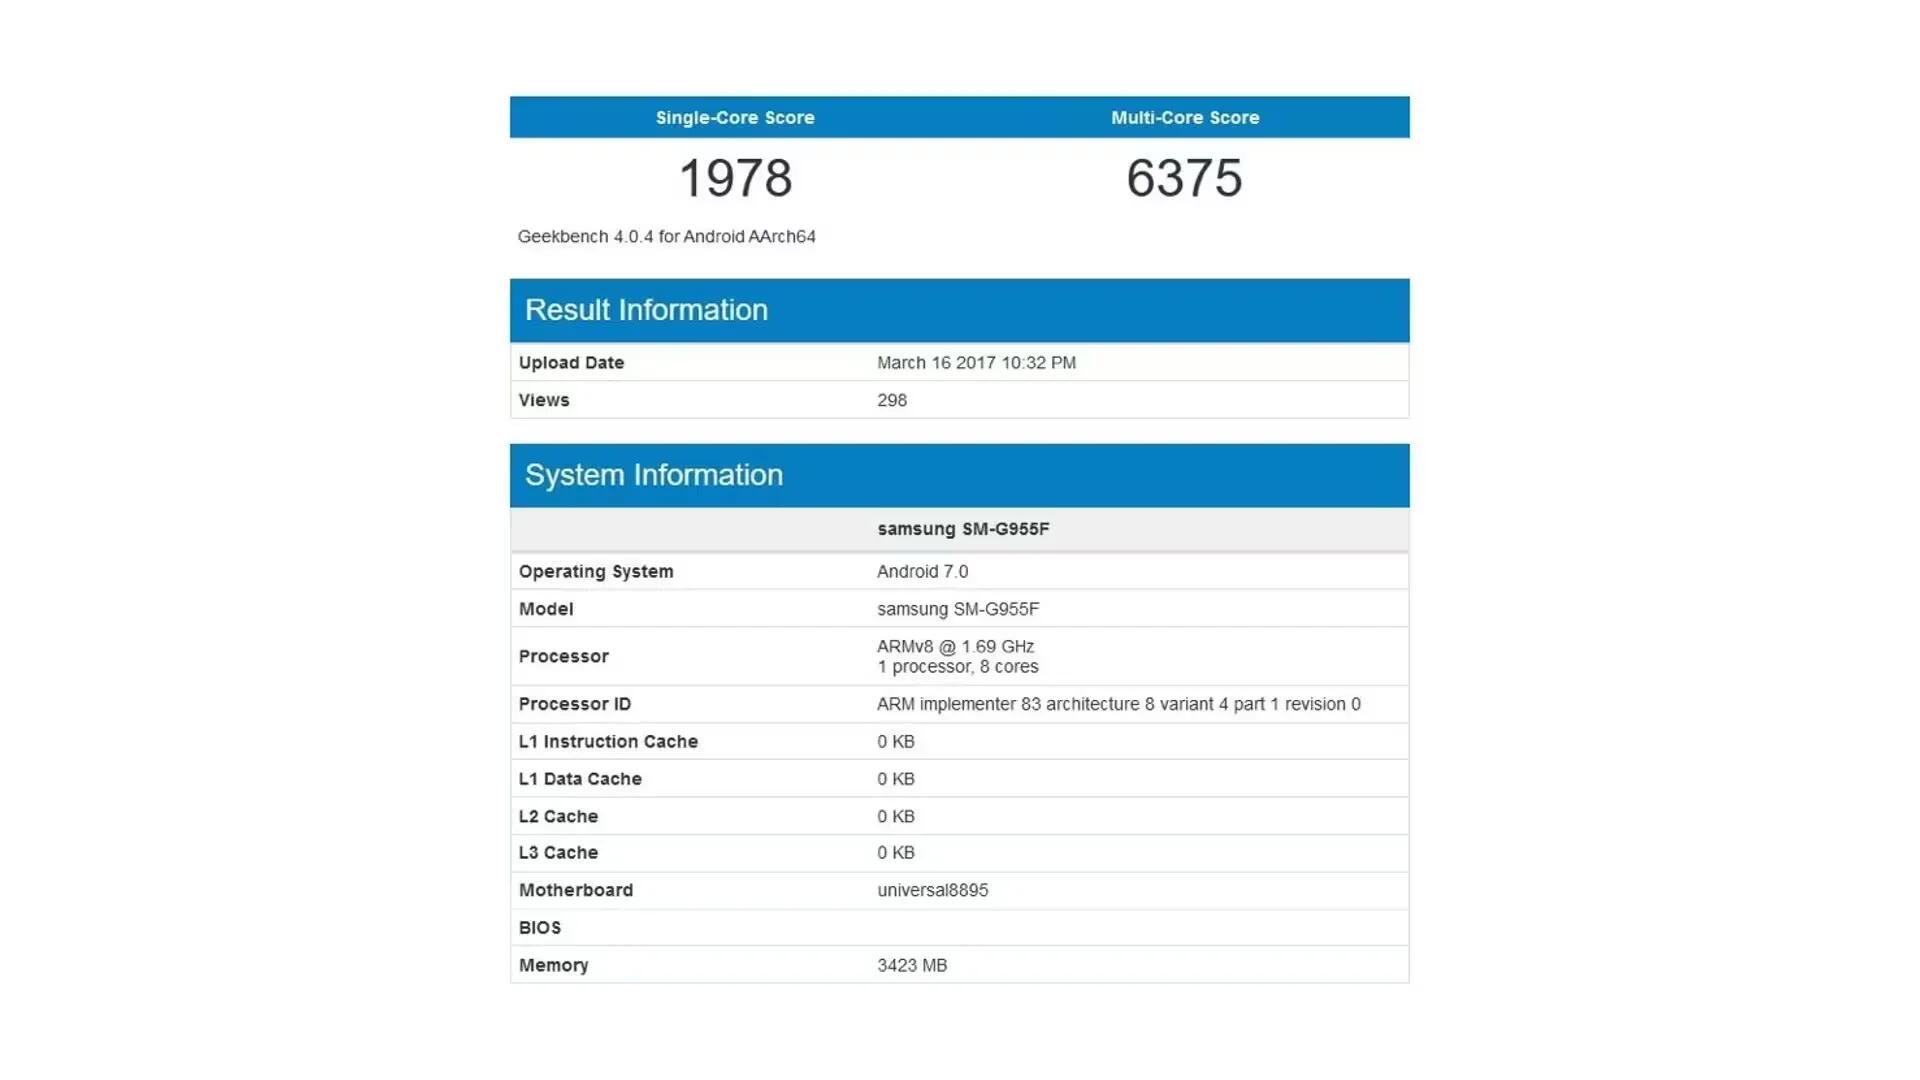1920x1080 pixels.
Task: Click the Views label
Action: point(543,400)
